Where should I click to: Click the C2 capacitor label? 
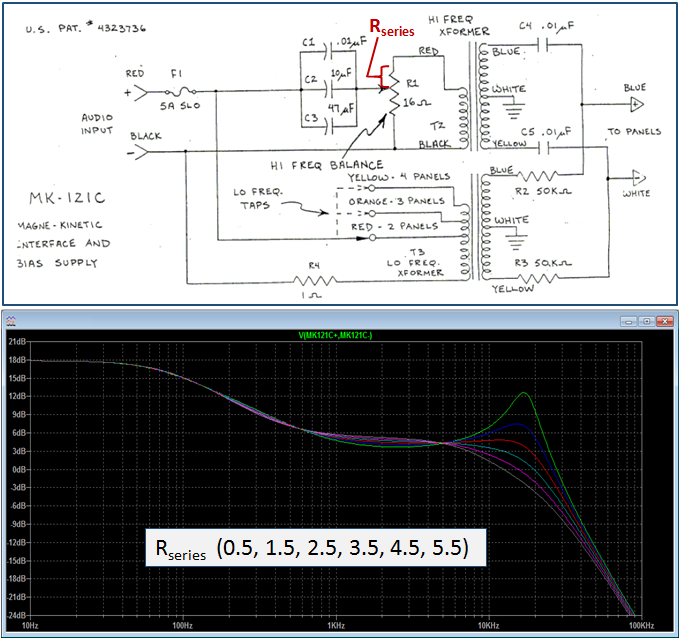311,79
